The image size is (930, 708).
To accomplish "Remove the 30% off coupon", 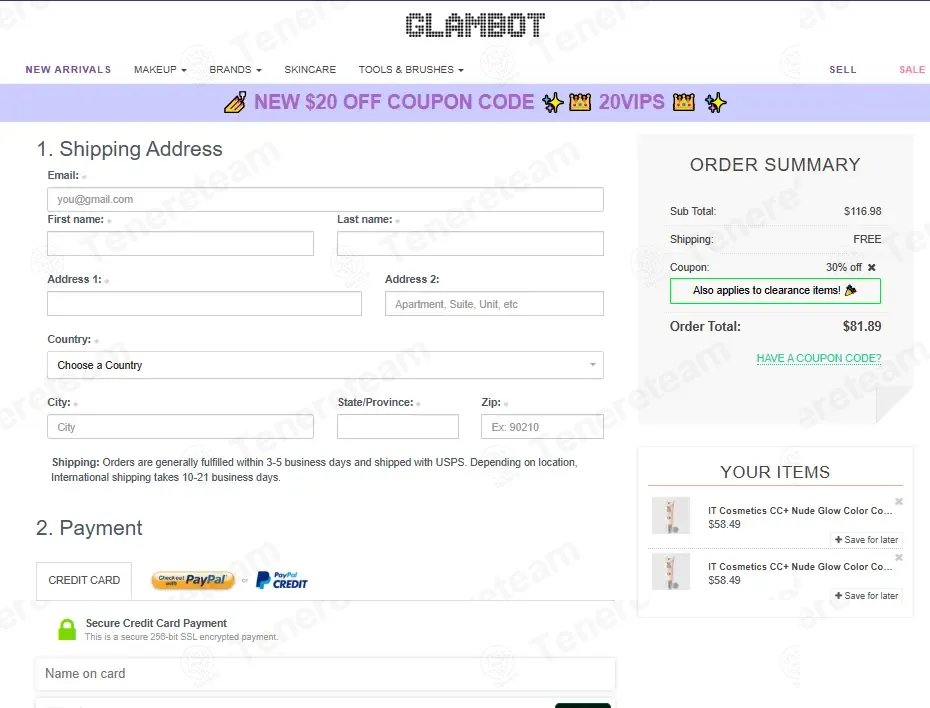I will [871, 267].
